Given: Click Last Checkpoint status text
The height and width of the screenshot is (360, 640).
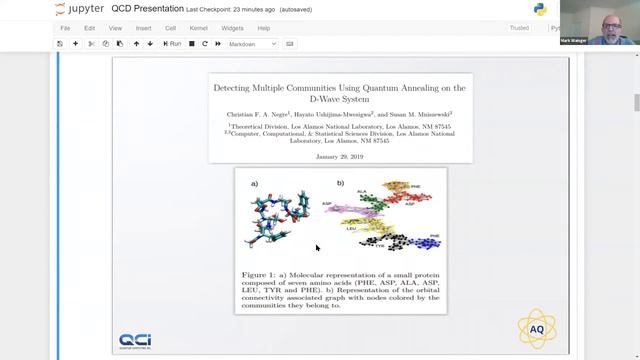Looking at the screenshot, I should 230,9.
